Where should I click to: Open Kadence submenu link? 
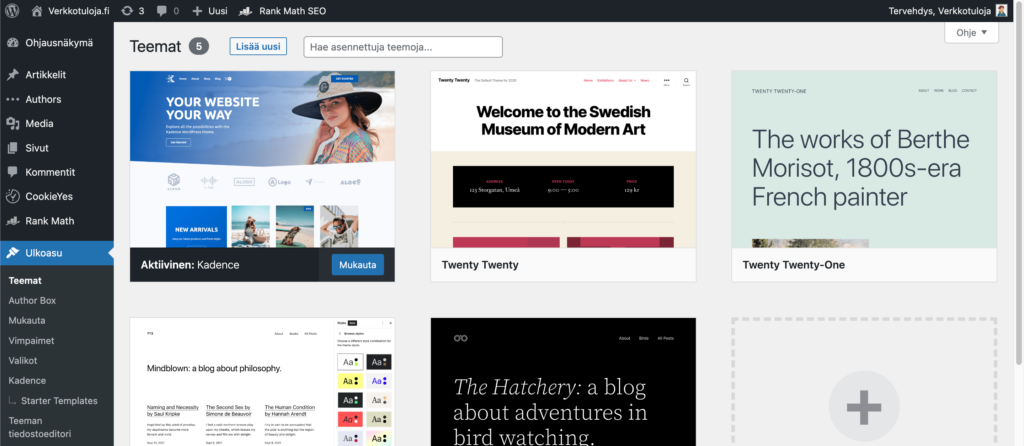click(27, 380)
